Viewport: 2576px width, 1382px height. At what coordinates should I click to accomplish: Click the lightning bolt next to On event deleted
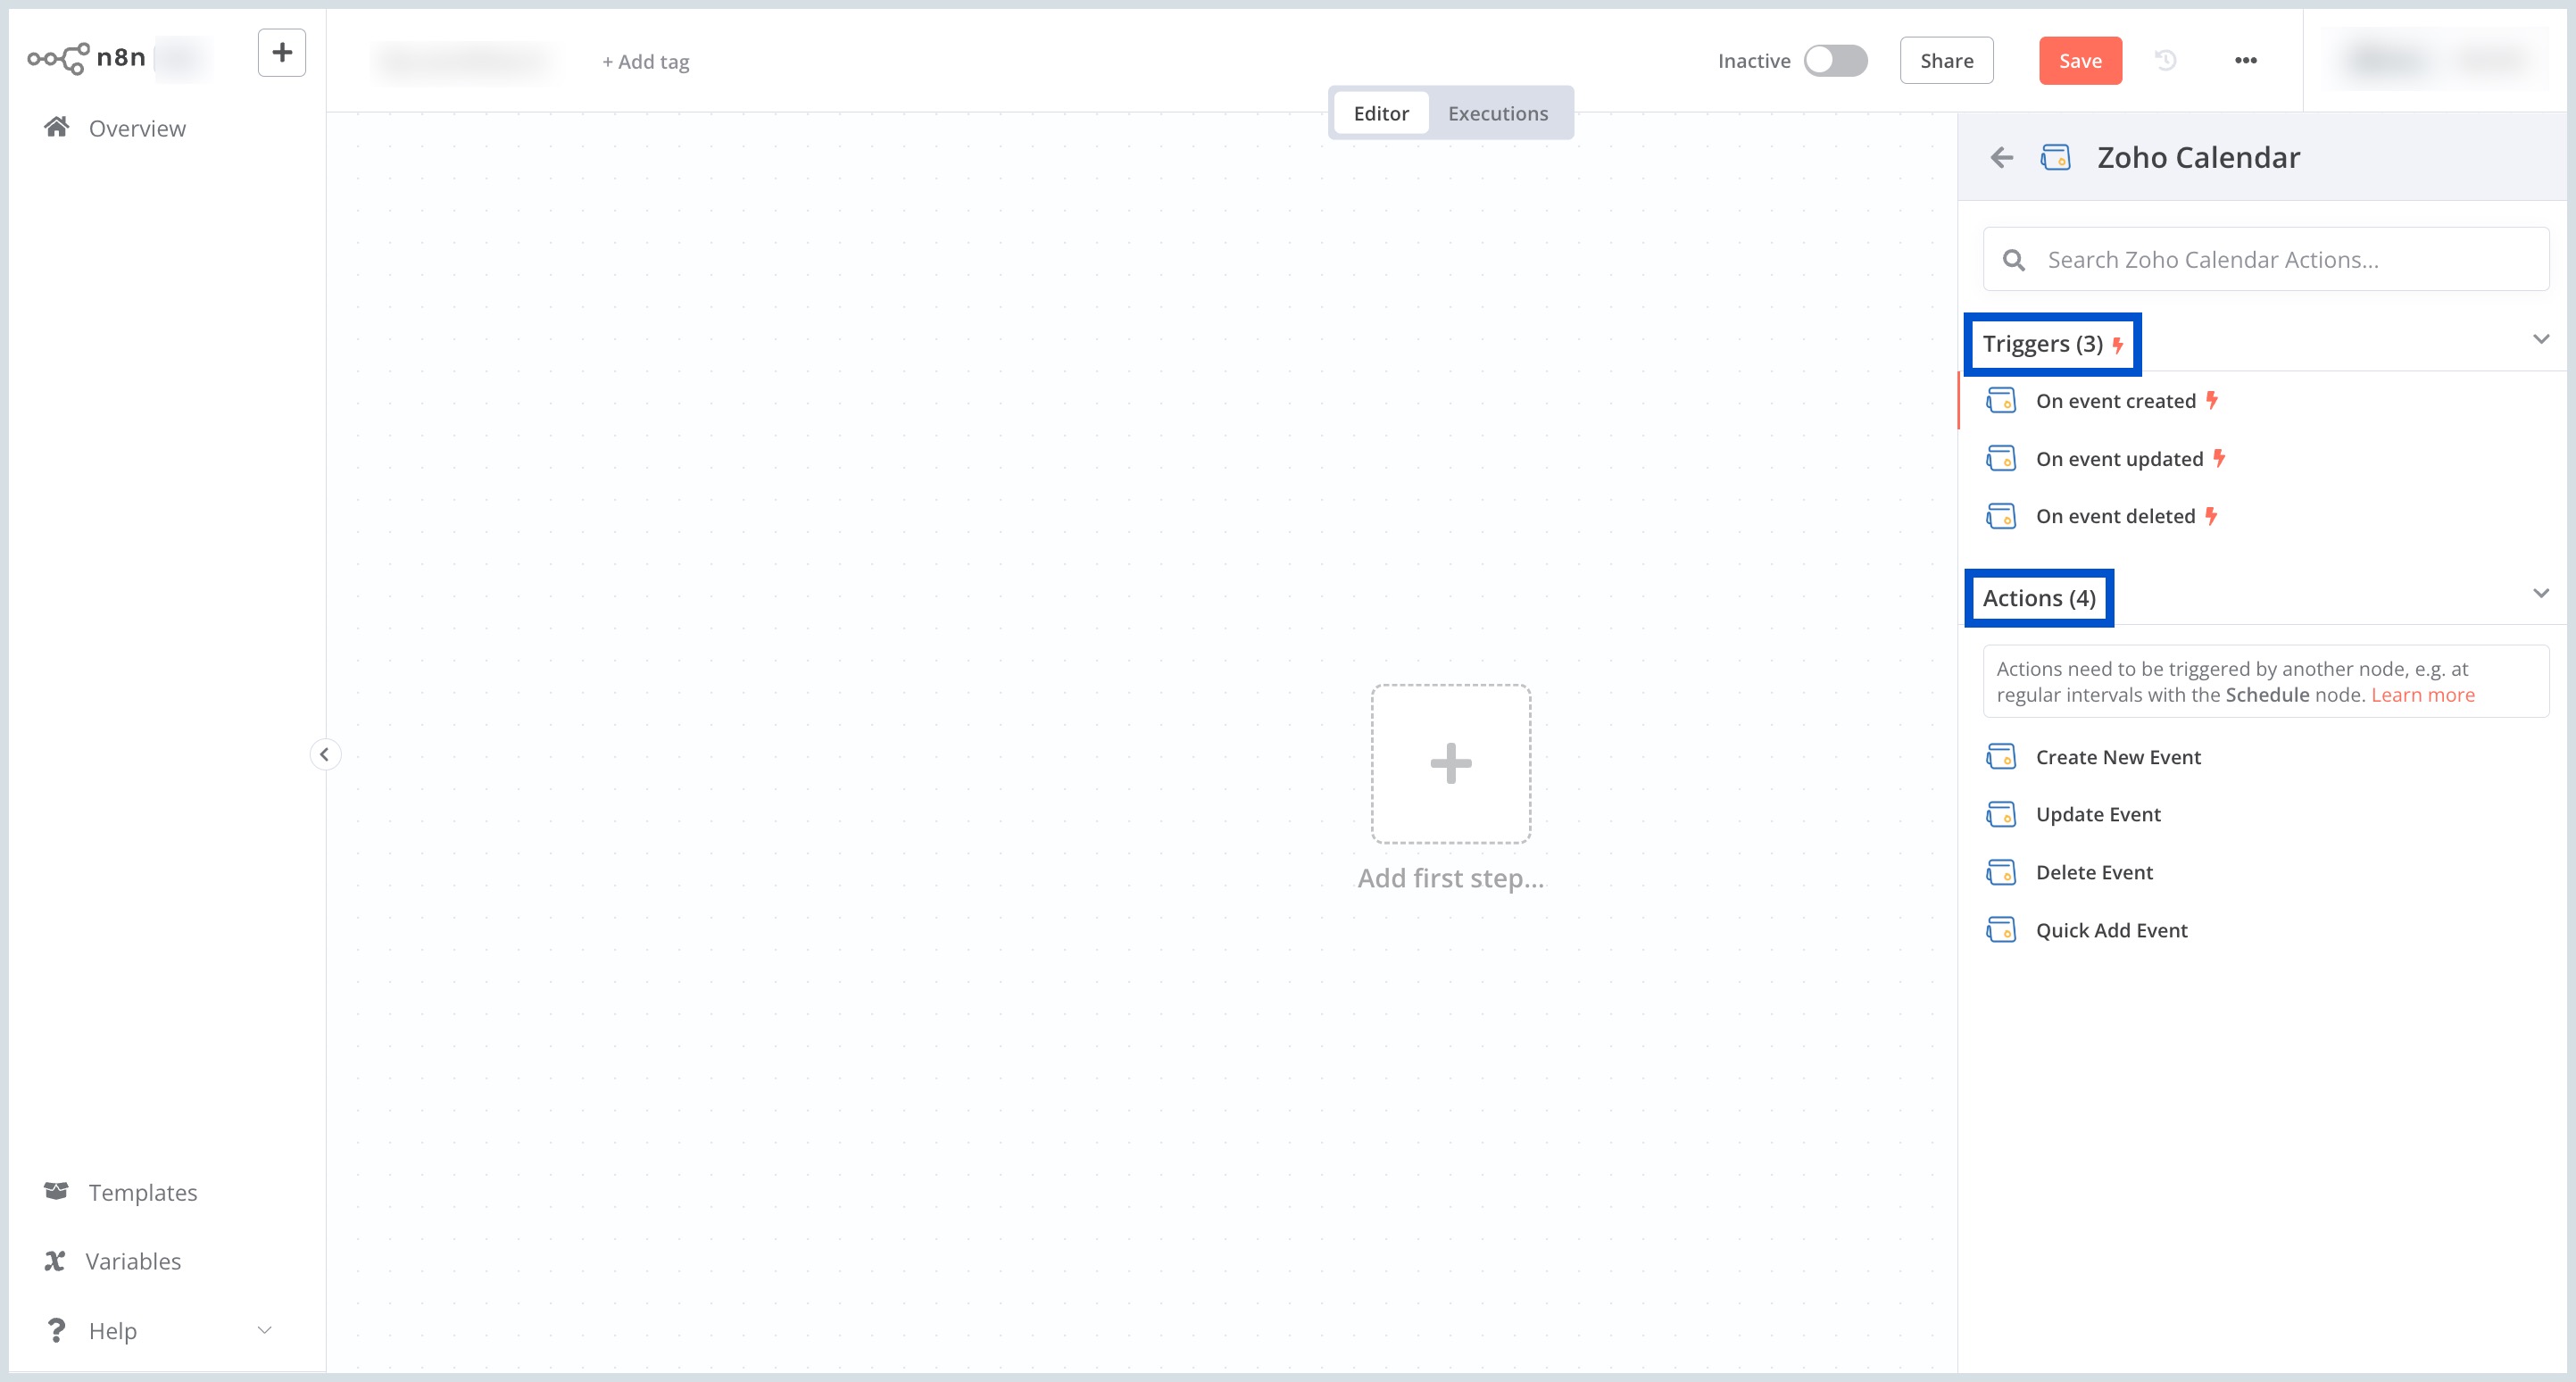(x=2211, y=516)
